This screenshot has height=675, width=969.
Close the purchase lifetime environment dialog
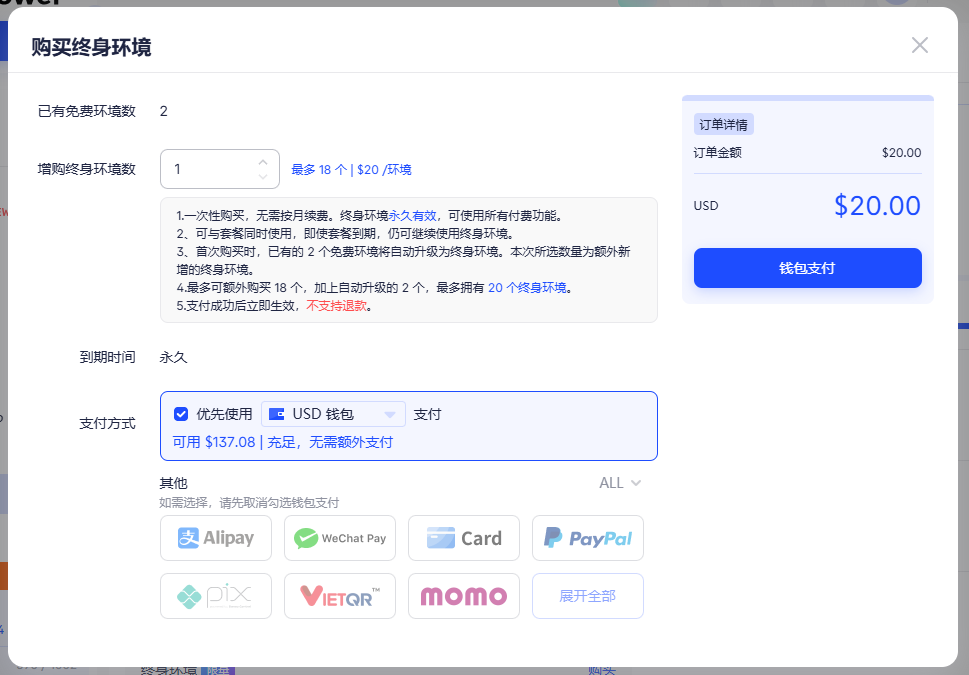coord(920,45)
